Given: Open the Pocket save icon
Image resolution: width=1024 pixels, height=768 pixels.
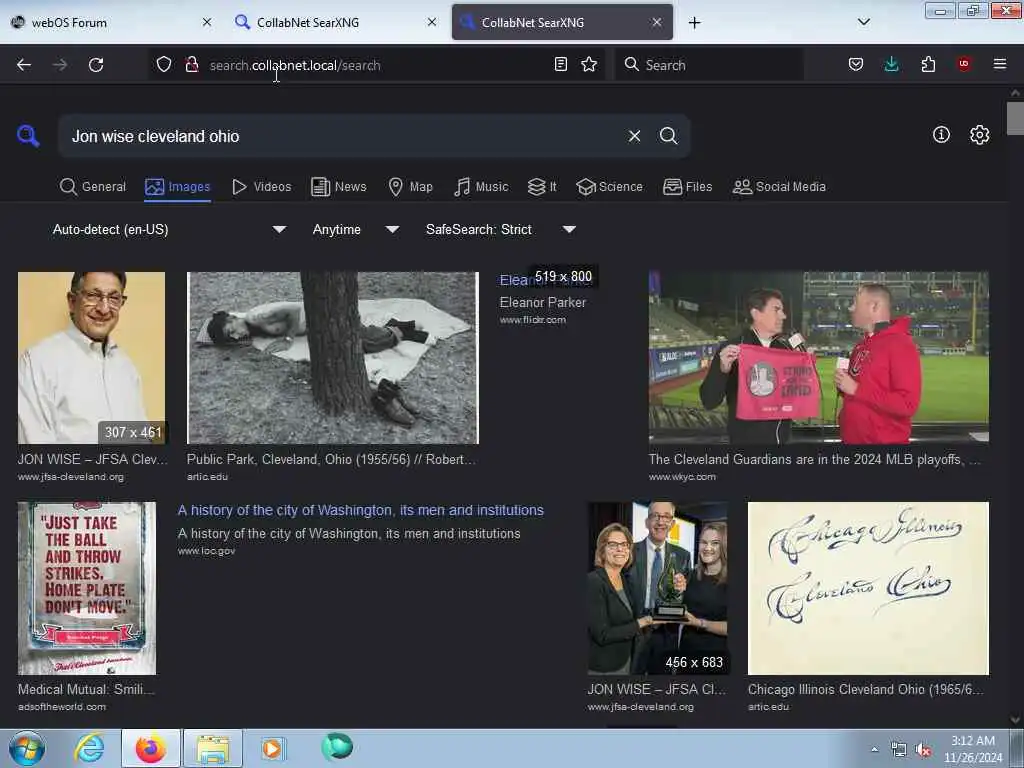Looking at the screenshot, I should 856,64.
